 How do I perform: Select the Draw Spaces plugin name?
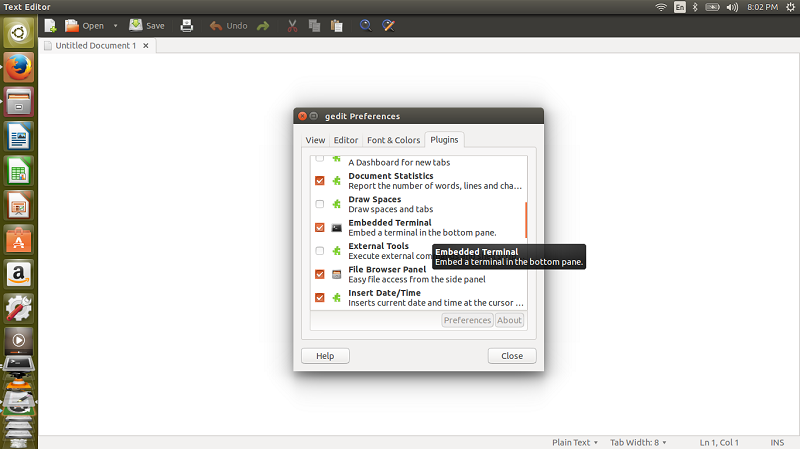click(x=374, y=199)
